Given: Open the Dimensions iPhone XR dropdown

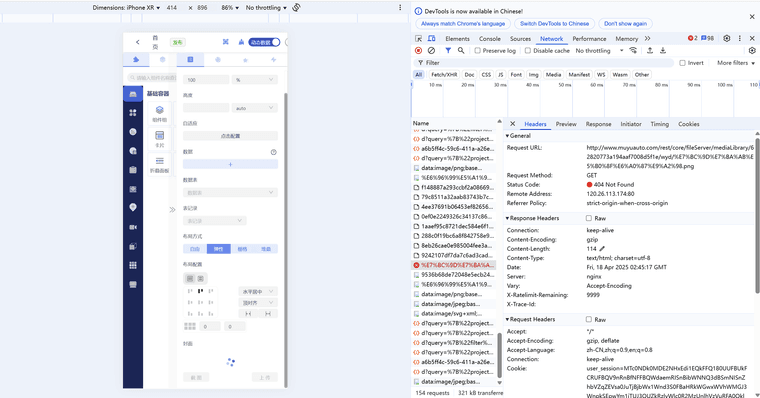Looking at the screenshot, I should click(126, 7).
